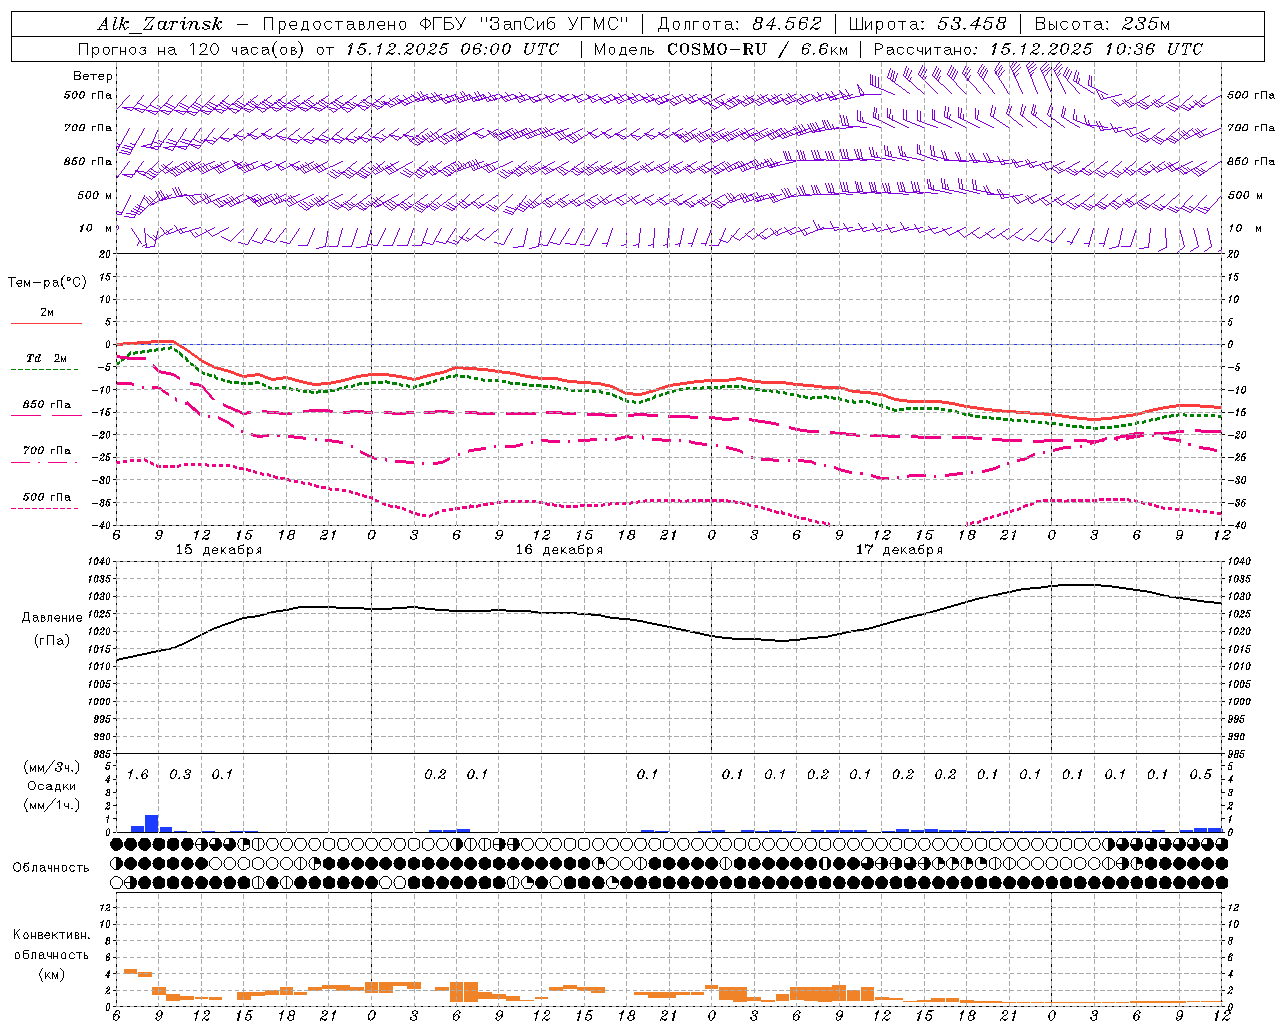Image resolution: width=1280 pixels, height=1024 pixels.
Task: Click the 16 декабря date label
Action: [x=559, y=550]
